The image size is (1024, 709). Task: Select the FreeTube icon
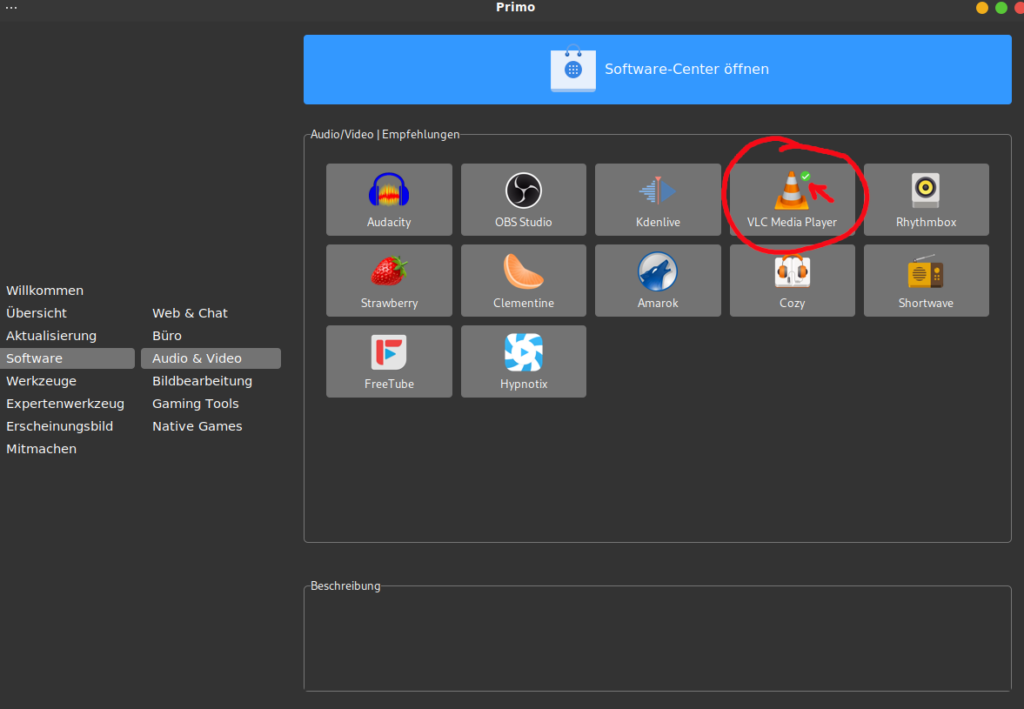(389, 352)
